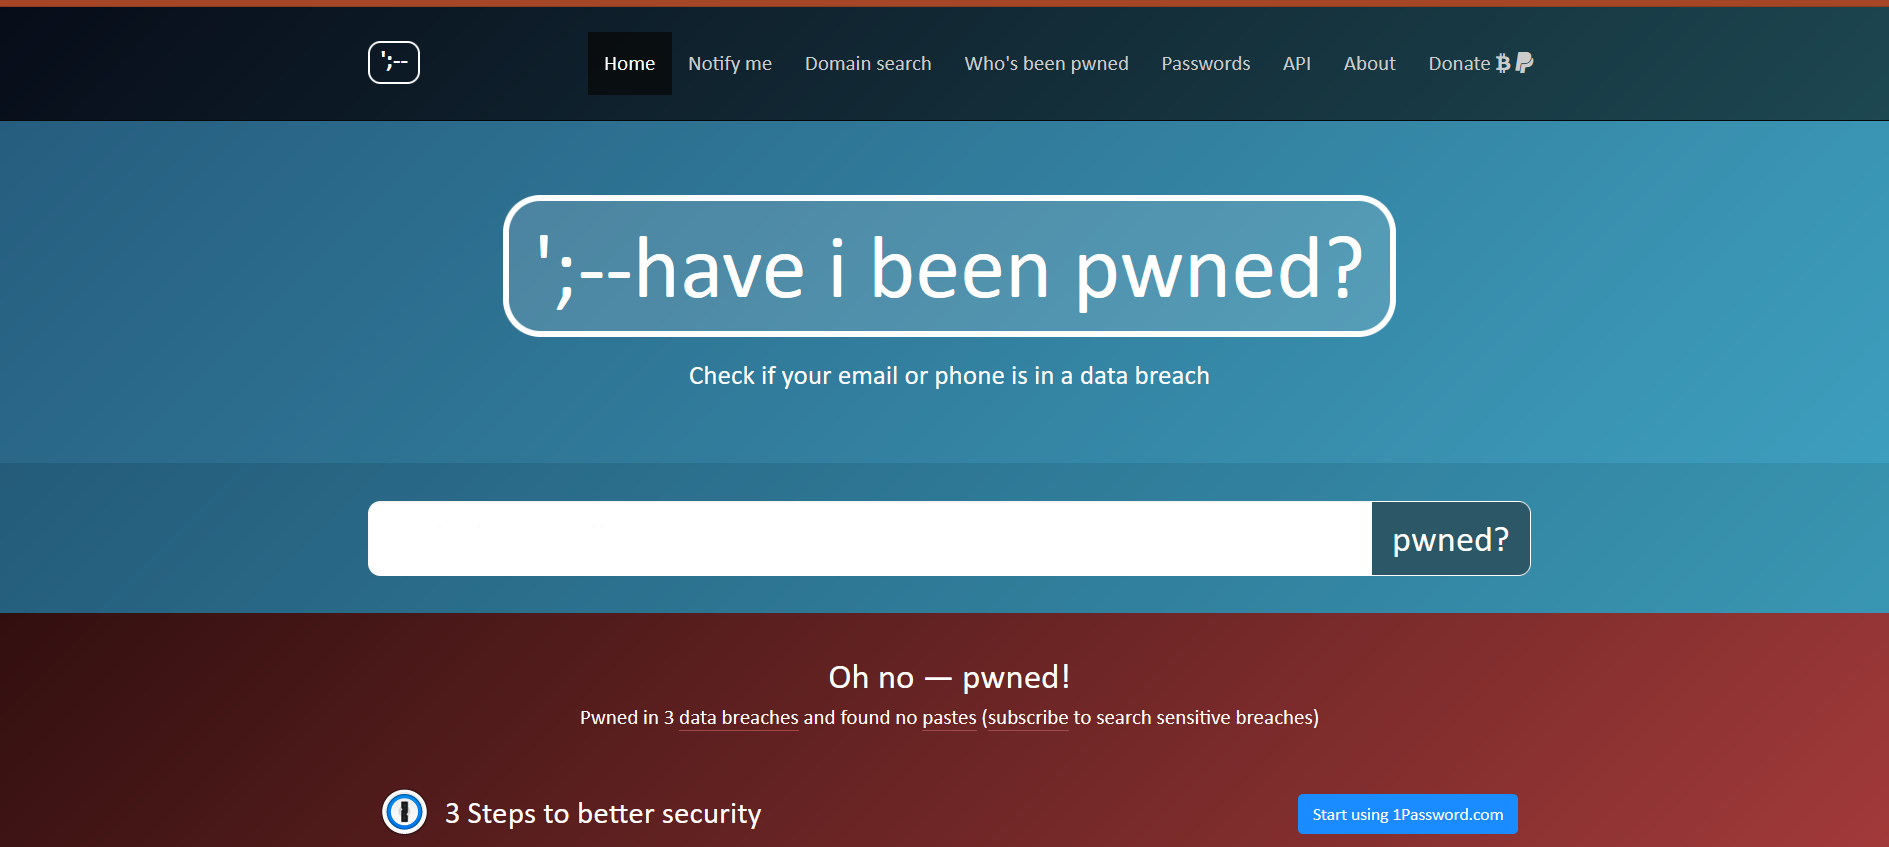This screenshot has height=847, width=1889.
Task: Focus the email or phone search field
Action: [x=870, y=539]
